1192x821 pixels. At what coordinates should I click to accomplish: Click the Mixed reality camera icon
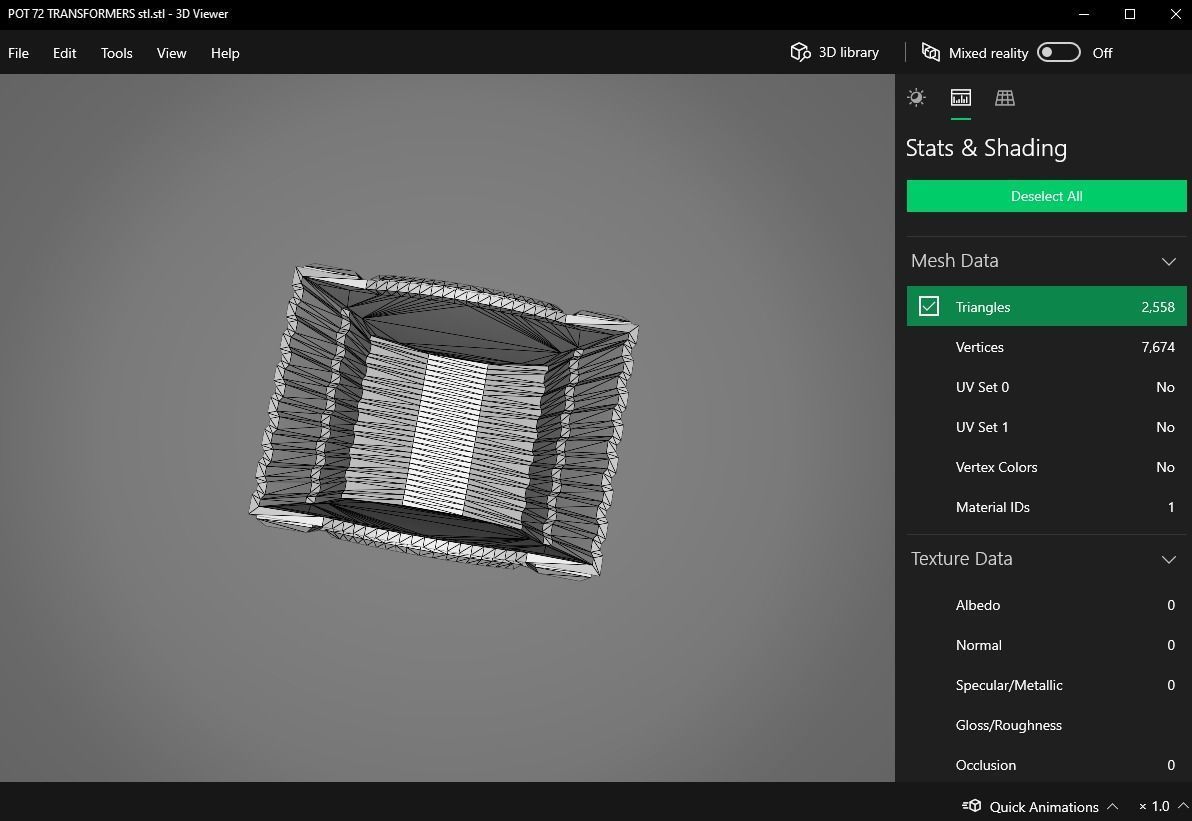click(930, 52)
